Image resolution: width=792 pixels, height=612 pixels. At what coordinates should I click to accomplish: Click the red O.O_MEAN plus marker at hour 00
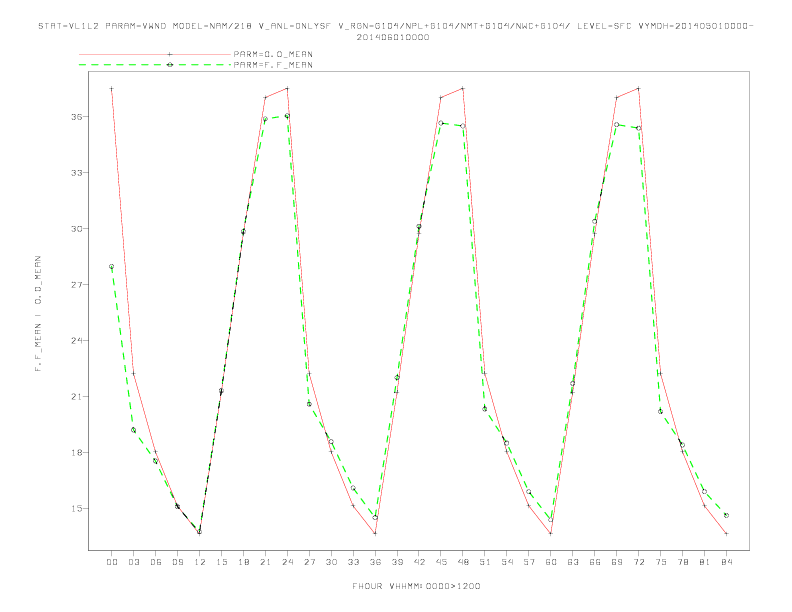112,89
